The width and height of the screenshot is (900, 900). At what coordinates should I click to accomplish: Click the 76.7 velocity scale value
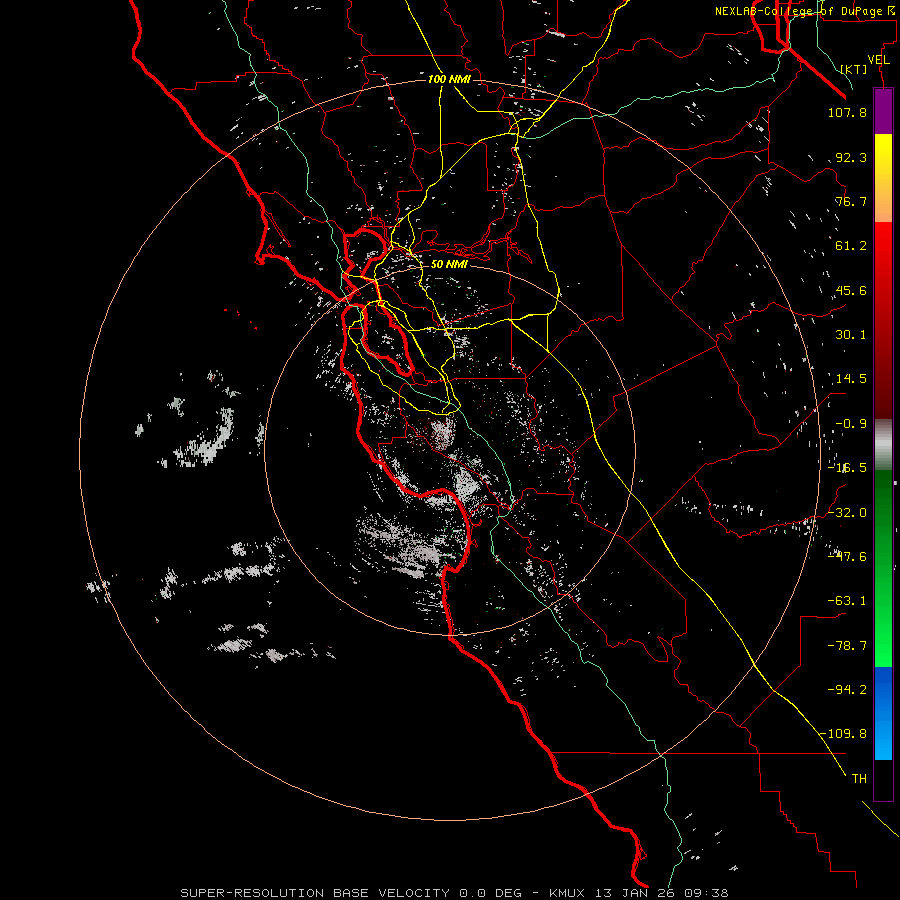coord(851,201)
